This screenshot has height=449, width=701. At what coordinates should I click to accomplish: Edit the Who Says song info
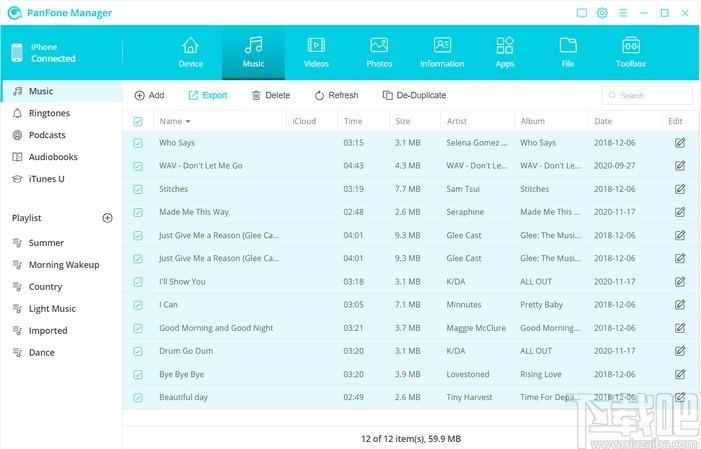(x=680, y=143)
